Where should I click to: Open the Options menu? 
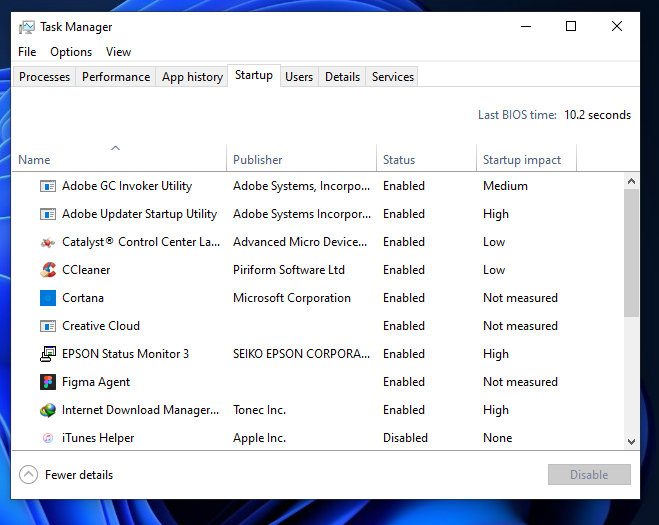pos(71,52)
